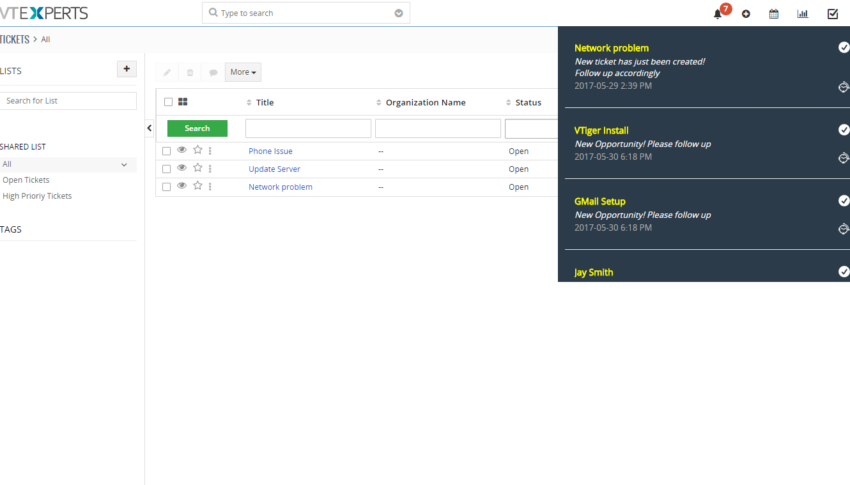This screenshot has width=850, height=485.
Task: Open row options dots for Phone Issue
Action: pos(210,151)
